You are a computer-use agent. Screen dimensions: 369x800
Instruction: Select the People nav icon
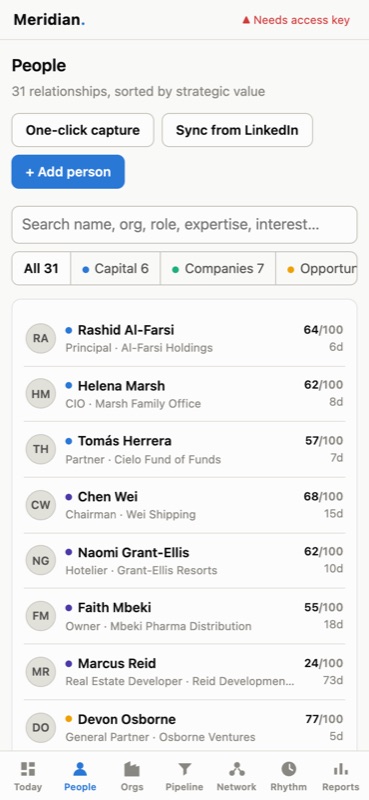click(80, 769)
